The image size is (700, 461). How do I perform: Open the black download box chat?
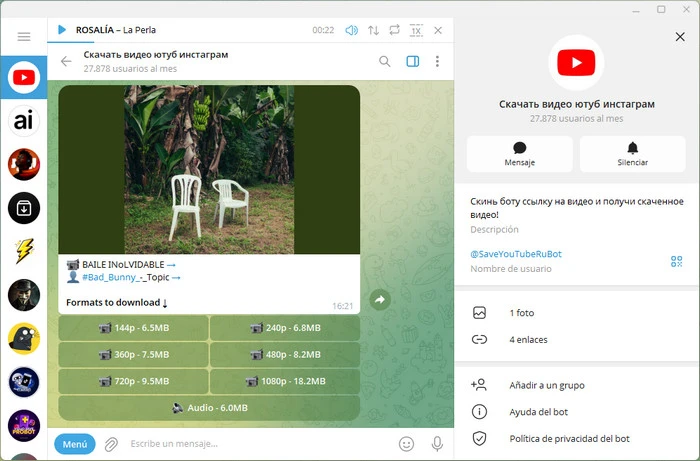(24, 208)
